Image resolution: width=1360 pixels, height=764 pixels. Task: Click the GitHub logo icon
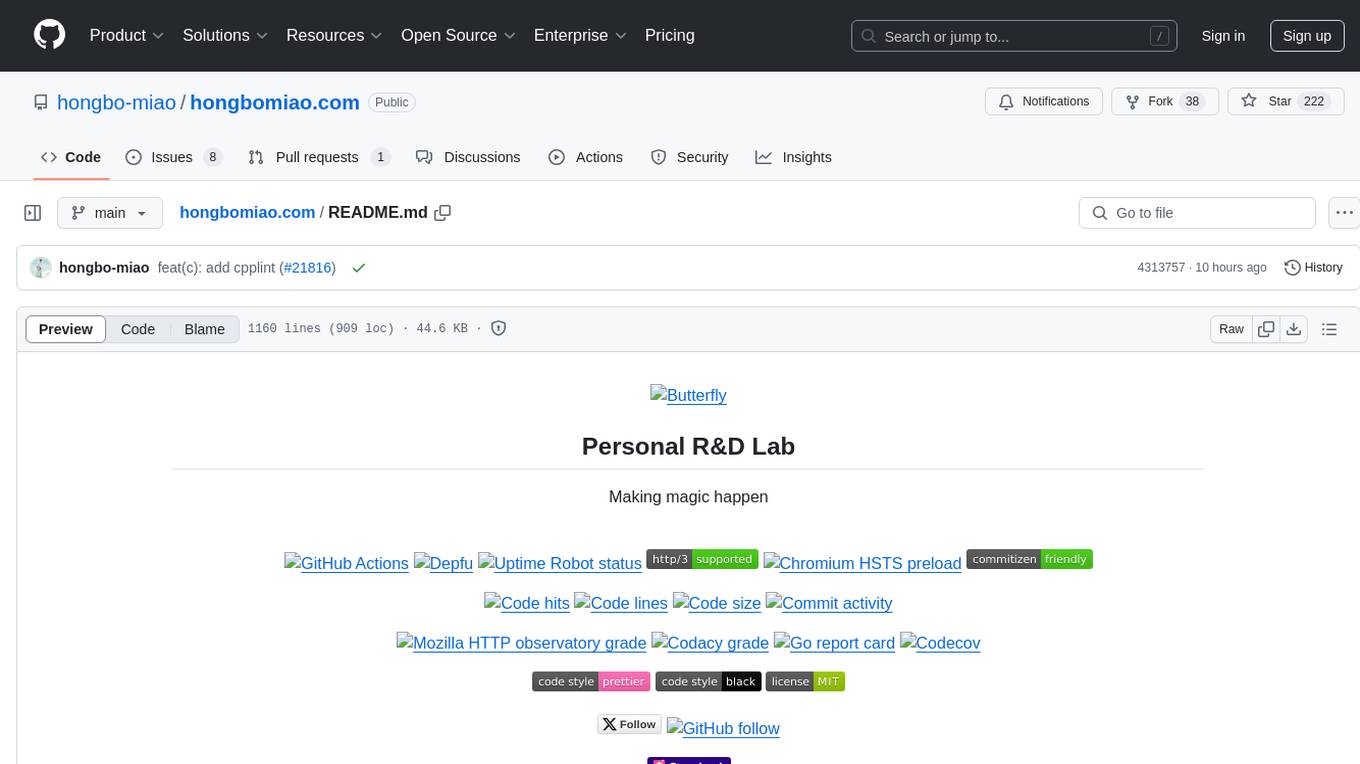tap(49, 35)
